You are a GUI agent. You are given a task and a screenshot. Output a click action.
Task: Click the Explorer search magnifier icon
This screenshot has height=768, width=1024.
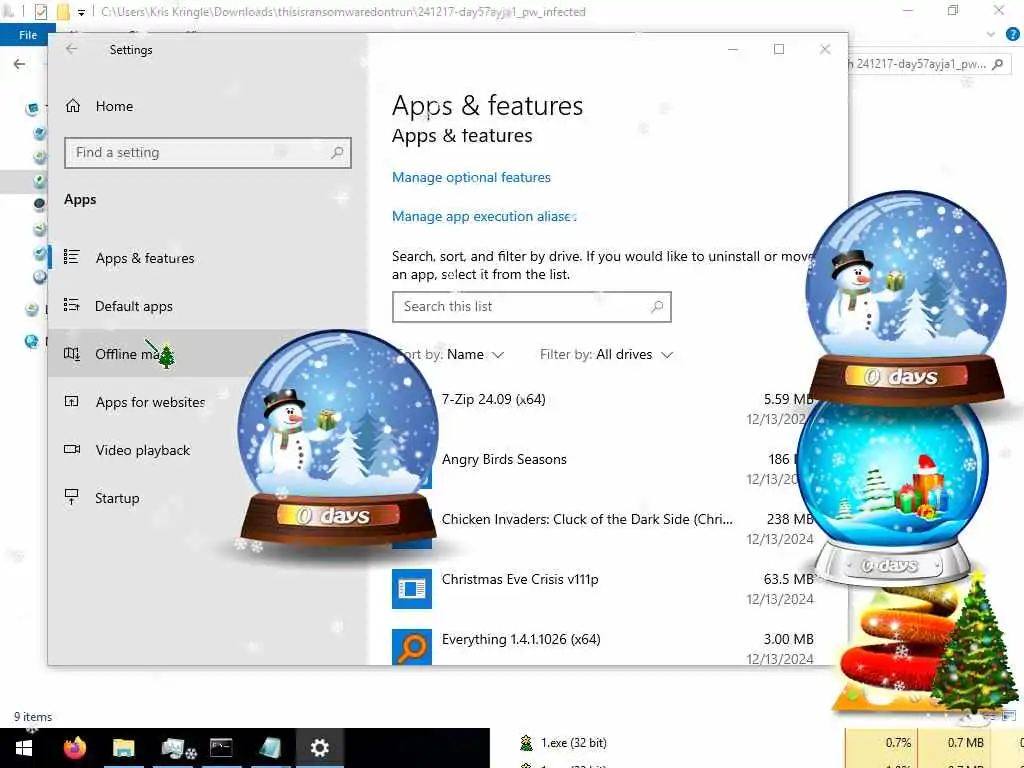coord(998,64)
